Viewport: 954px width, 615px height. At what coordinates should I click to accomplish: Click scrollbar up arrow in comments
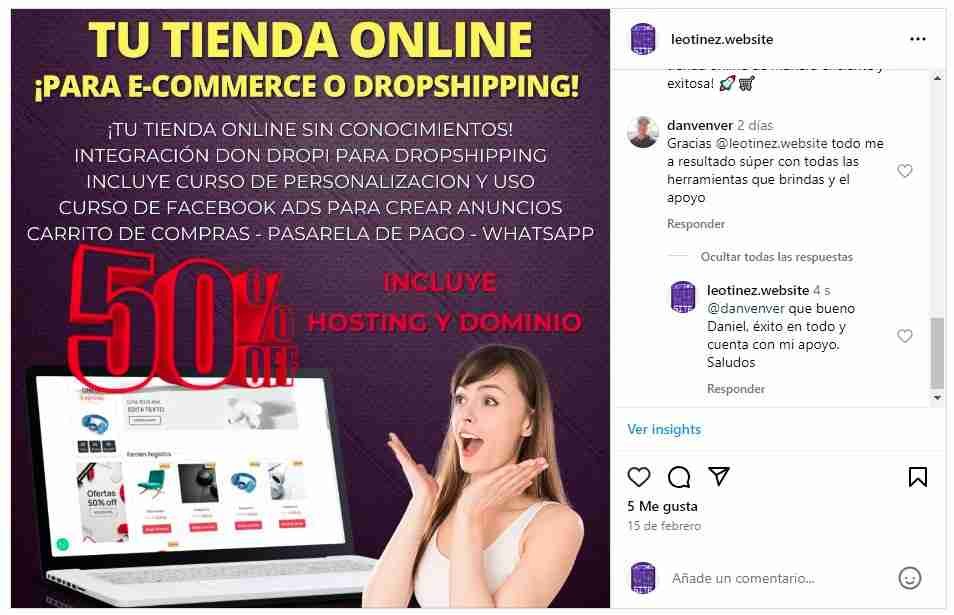click(938, 78)
